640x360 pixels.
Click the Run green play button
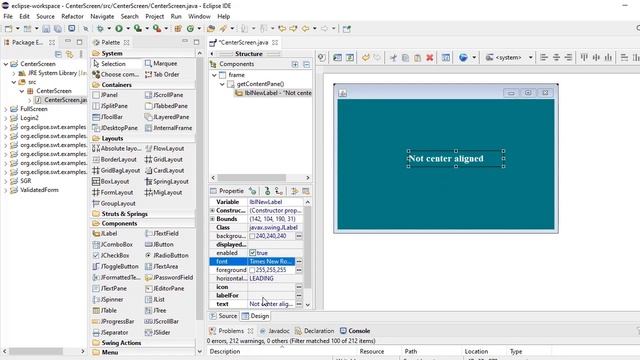119,29
